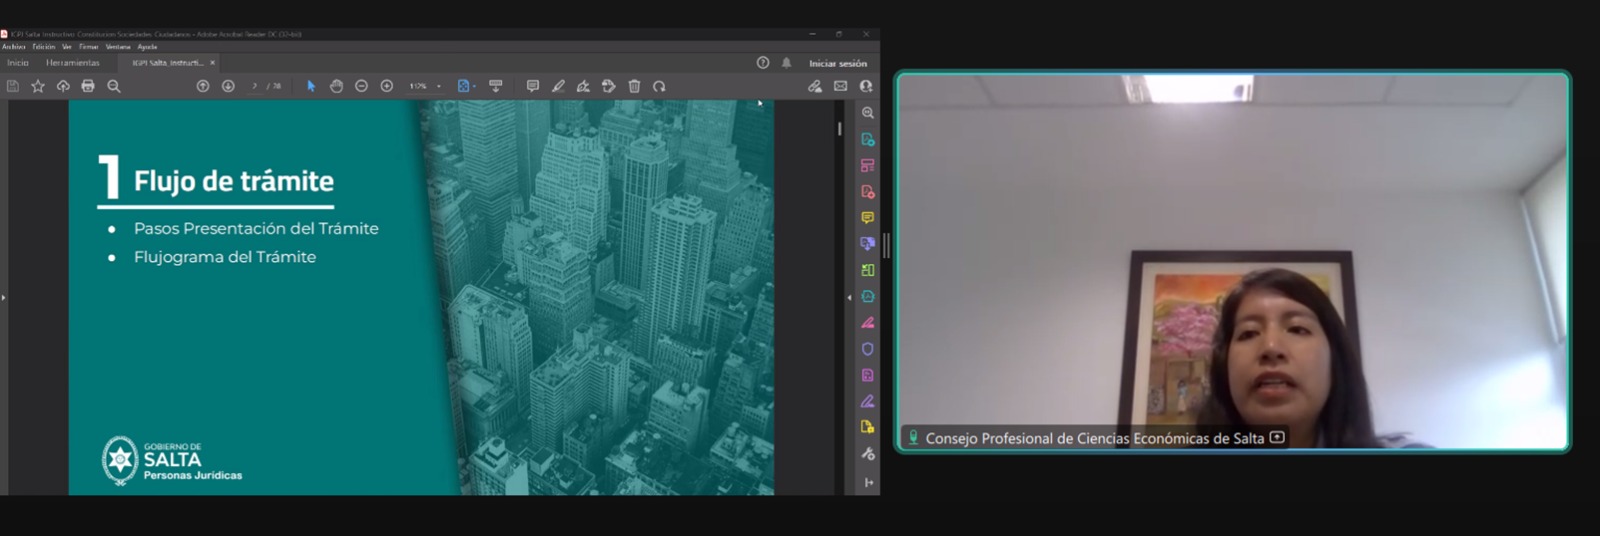Open the Ventana menu
The height and width of the screenshot is (536, 1600).
click(x=118, y=47)
